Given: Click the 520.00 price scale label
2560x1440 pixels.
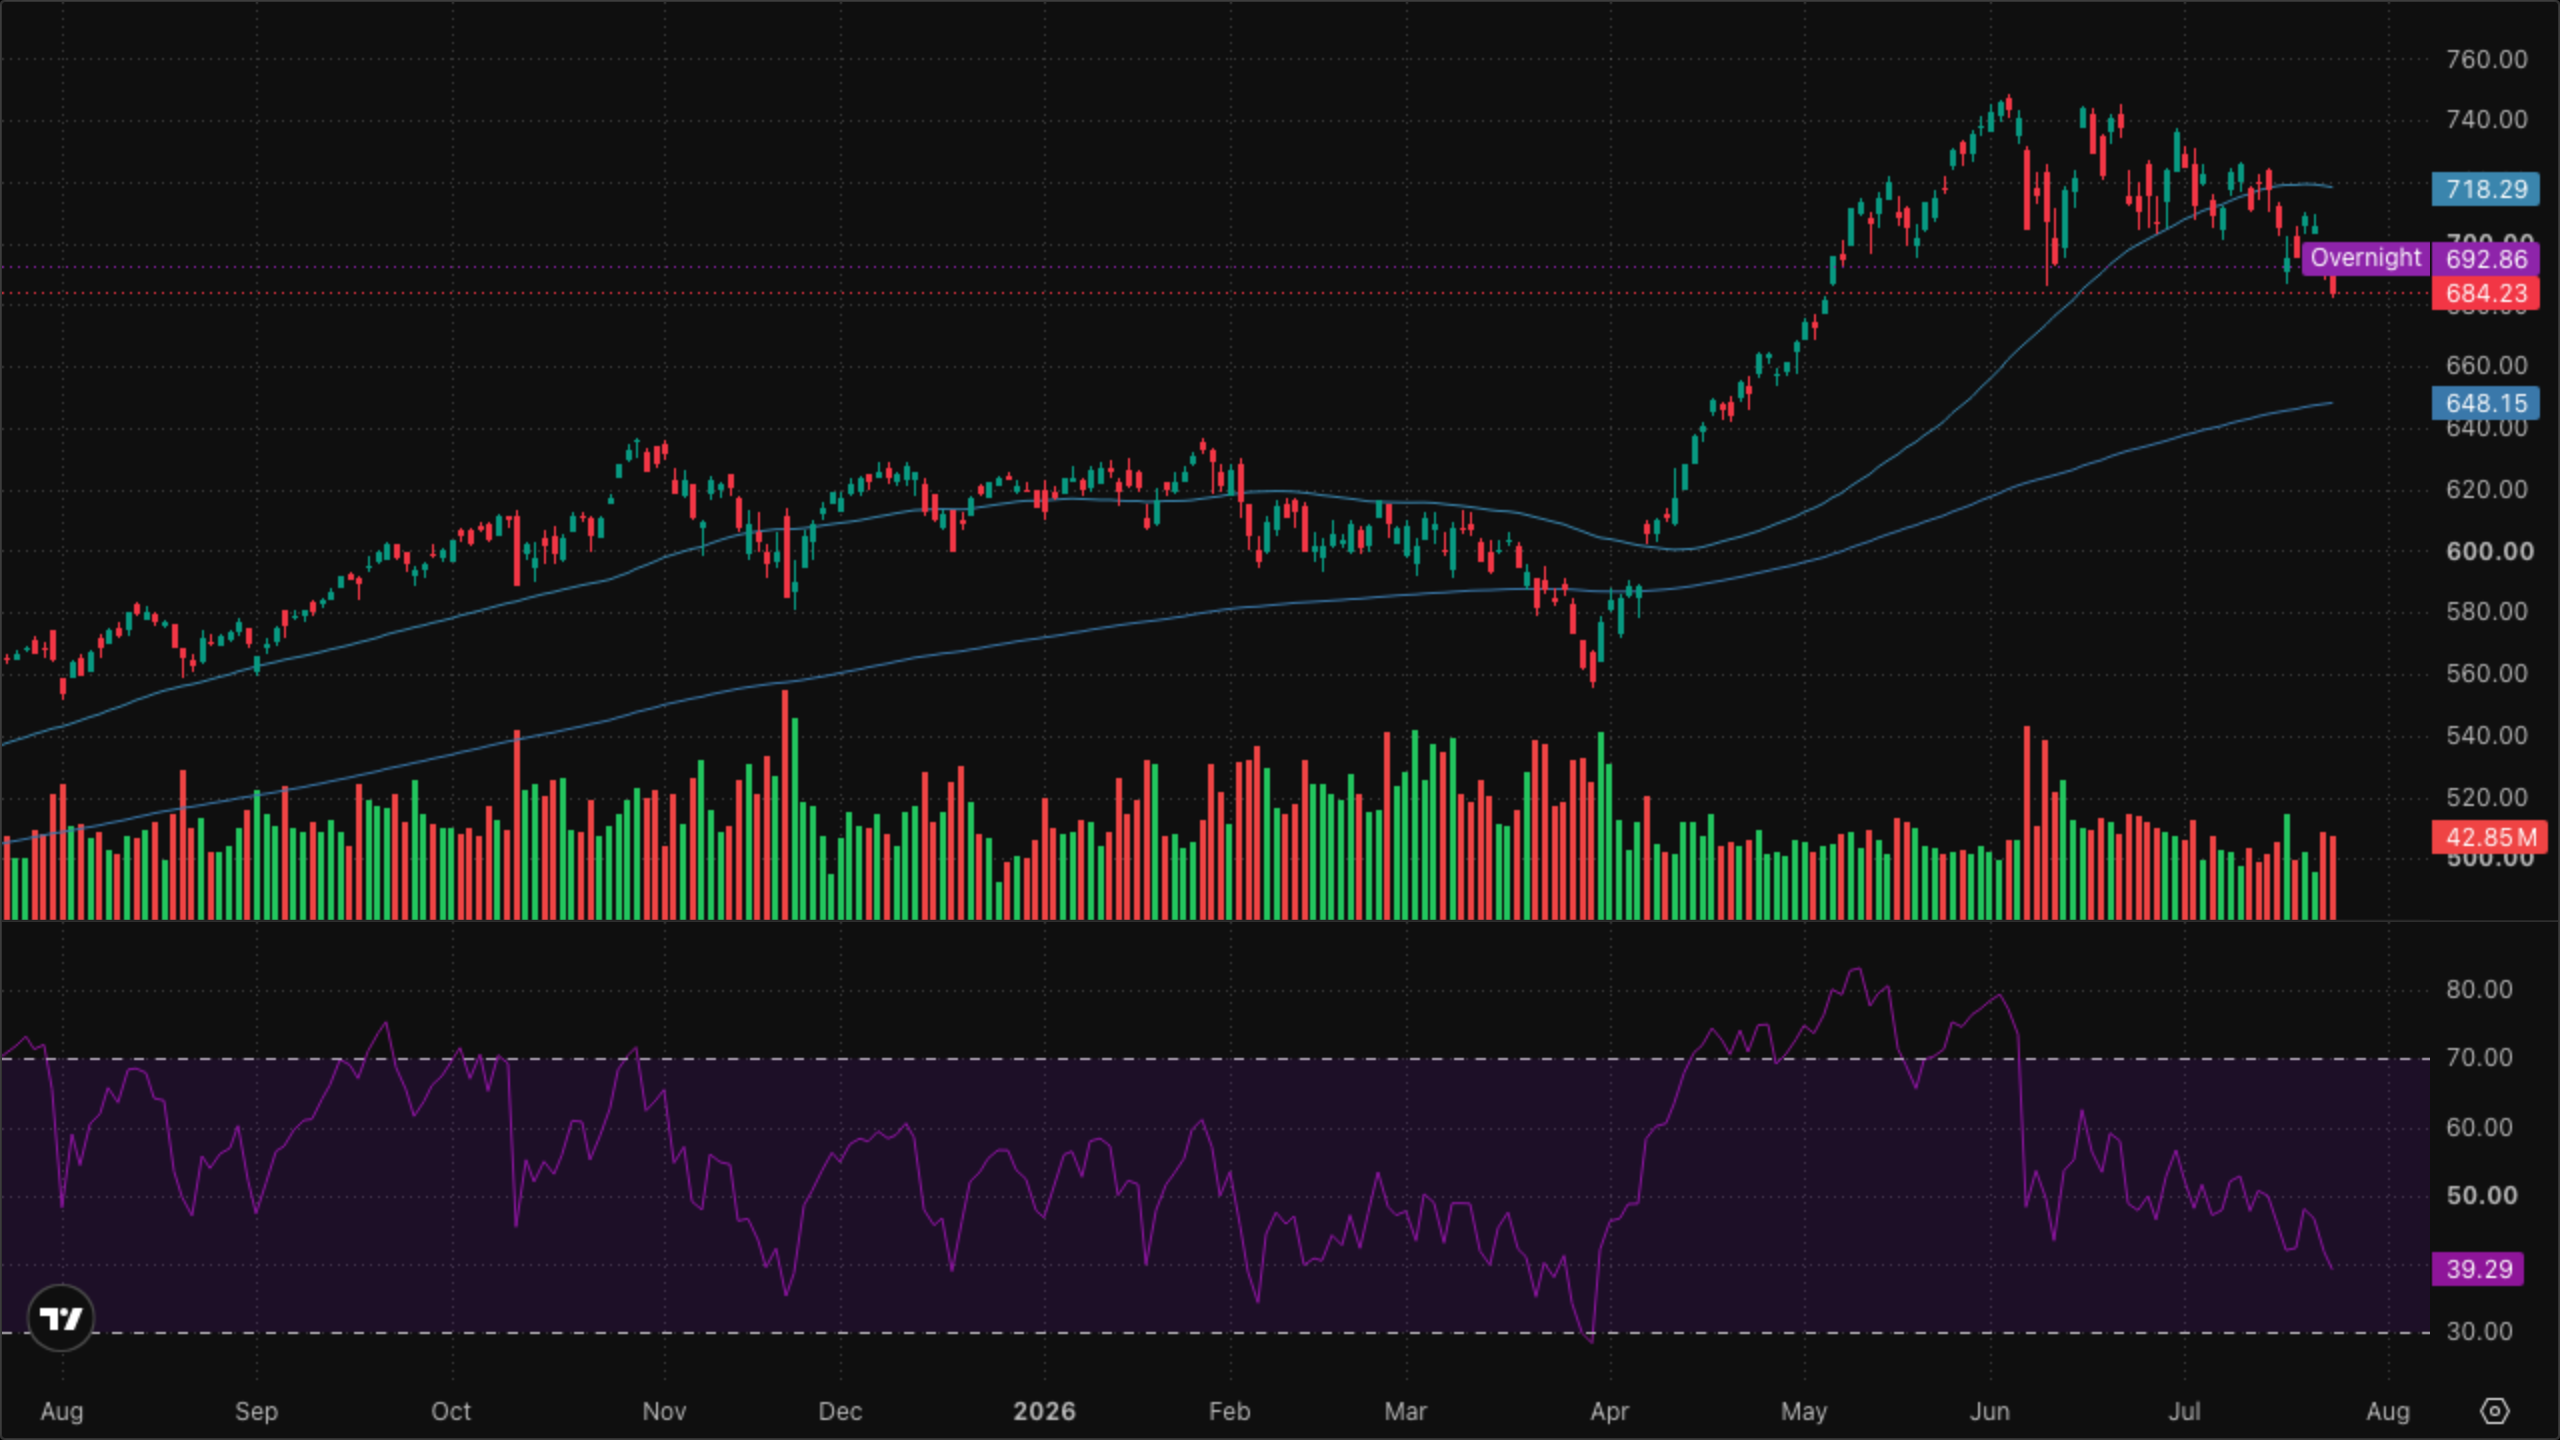Looking at the screenshot, I should tap(2486, 798).
